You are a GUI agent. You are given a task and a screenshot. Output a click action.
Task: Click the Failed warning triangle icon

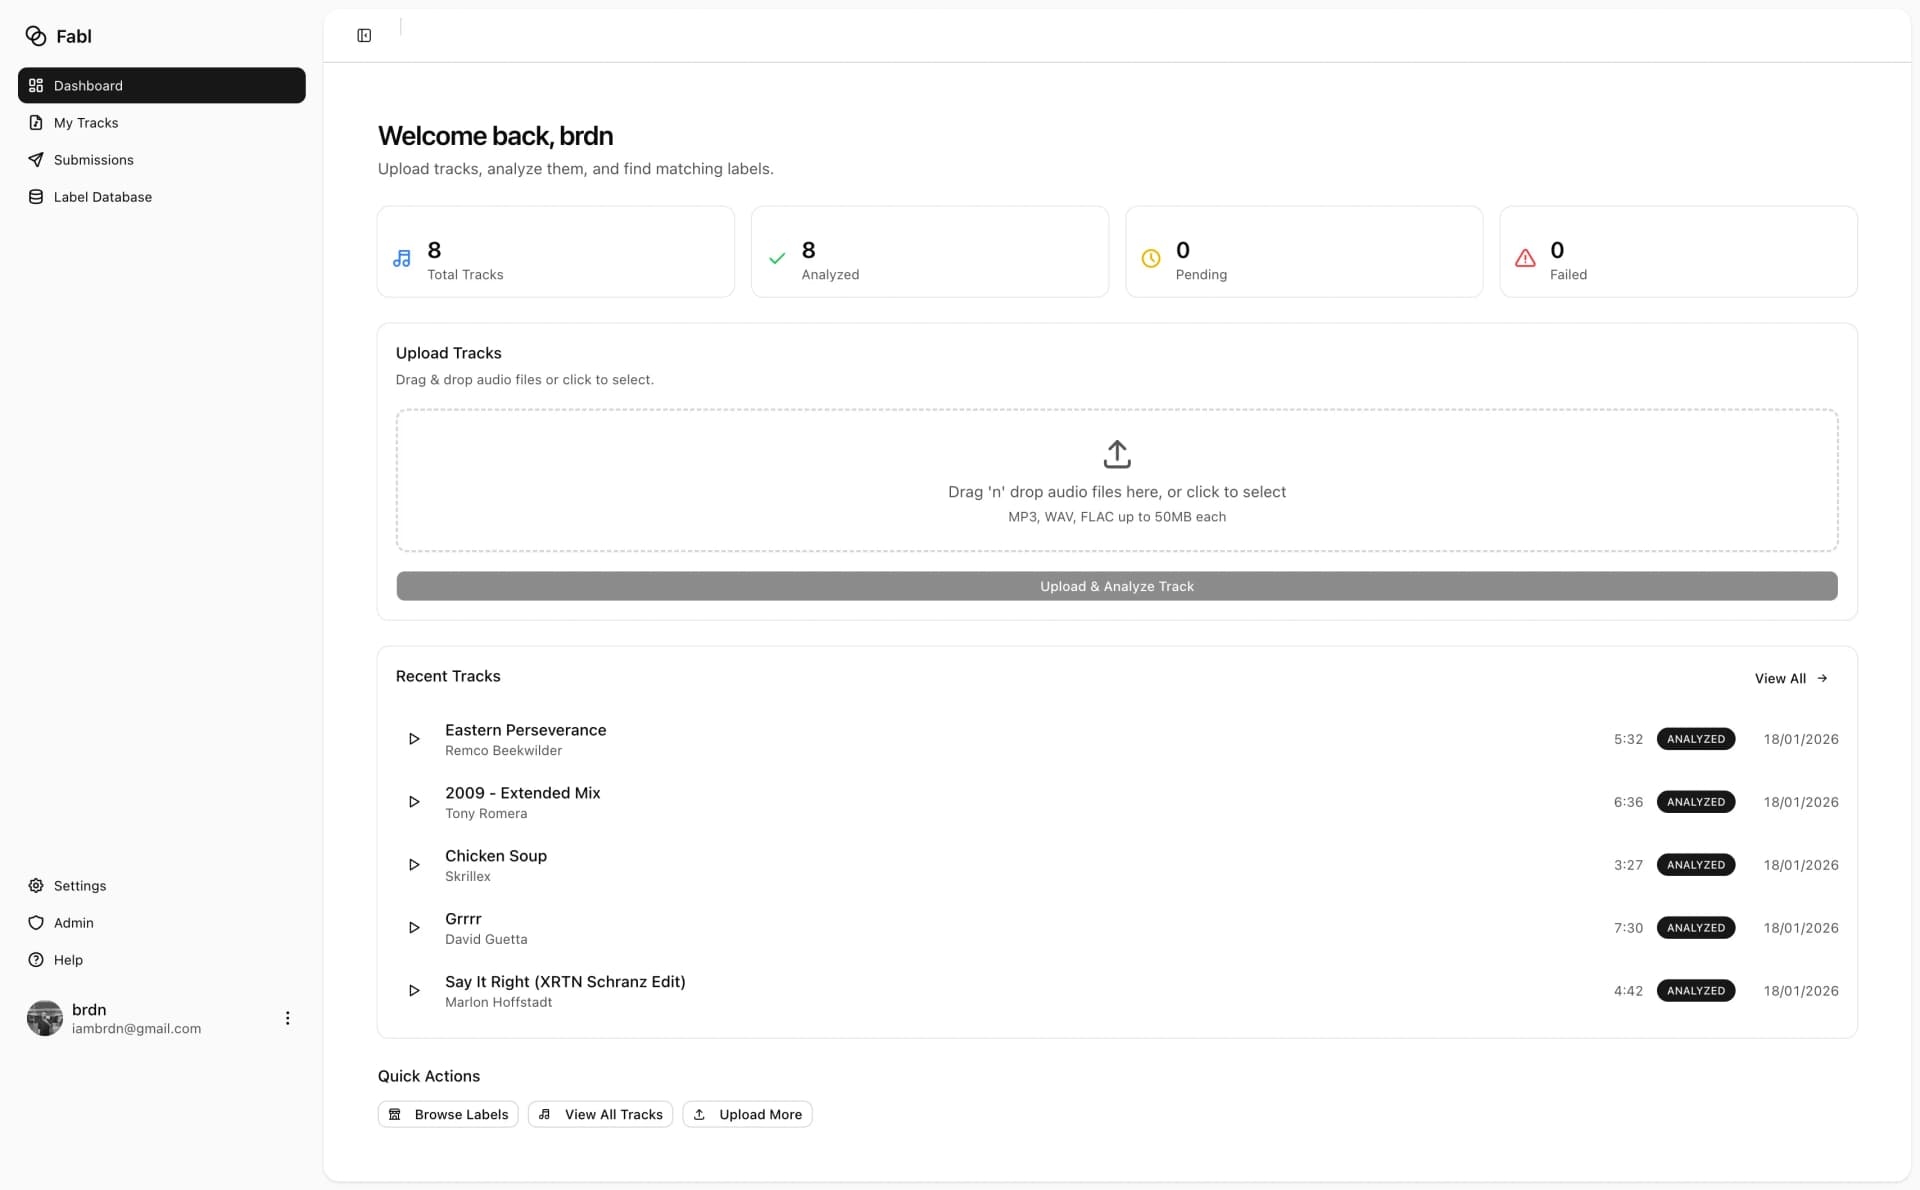pyautogui.click(x=1525, y=258)
